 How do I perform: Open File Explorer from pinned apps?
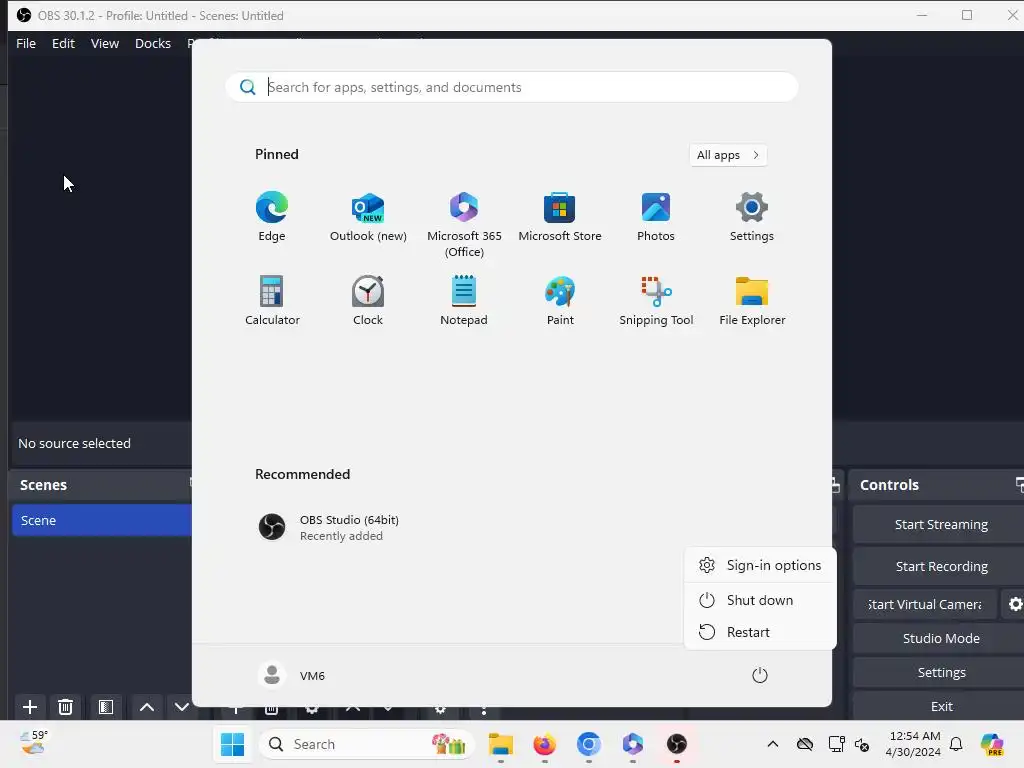752,300
